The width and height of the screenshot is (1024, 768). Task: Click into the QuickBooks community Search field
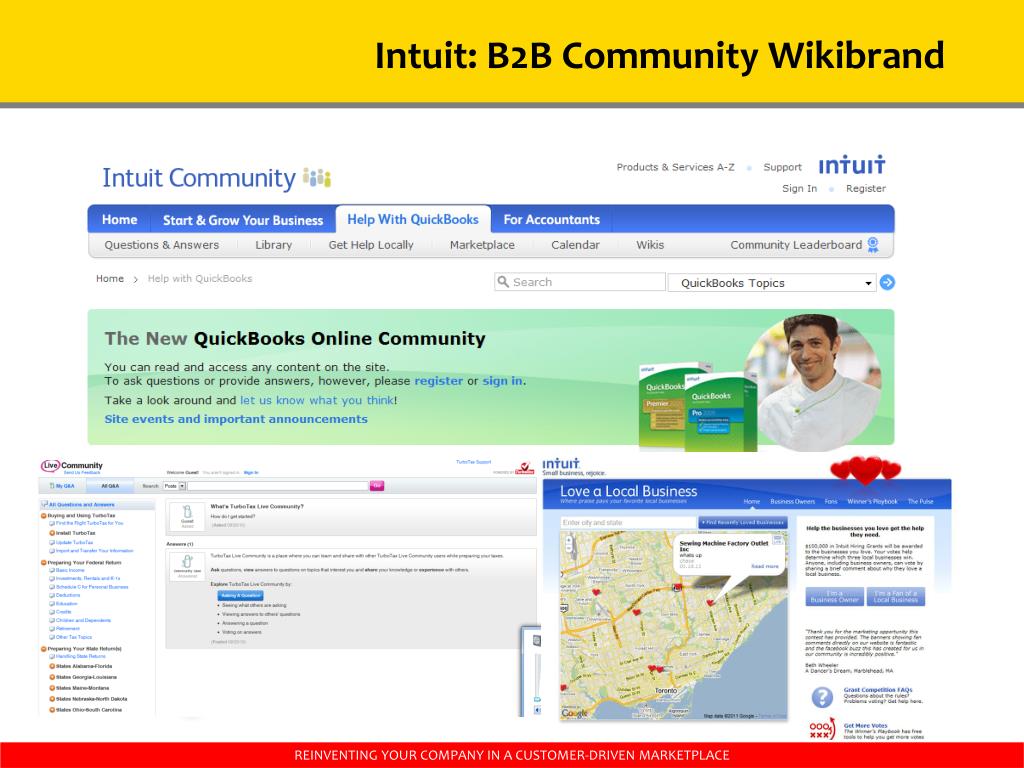(x=580, y=281)
